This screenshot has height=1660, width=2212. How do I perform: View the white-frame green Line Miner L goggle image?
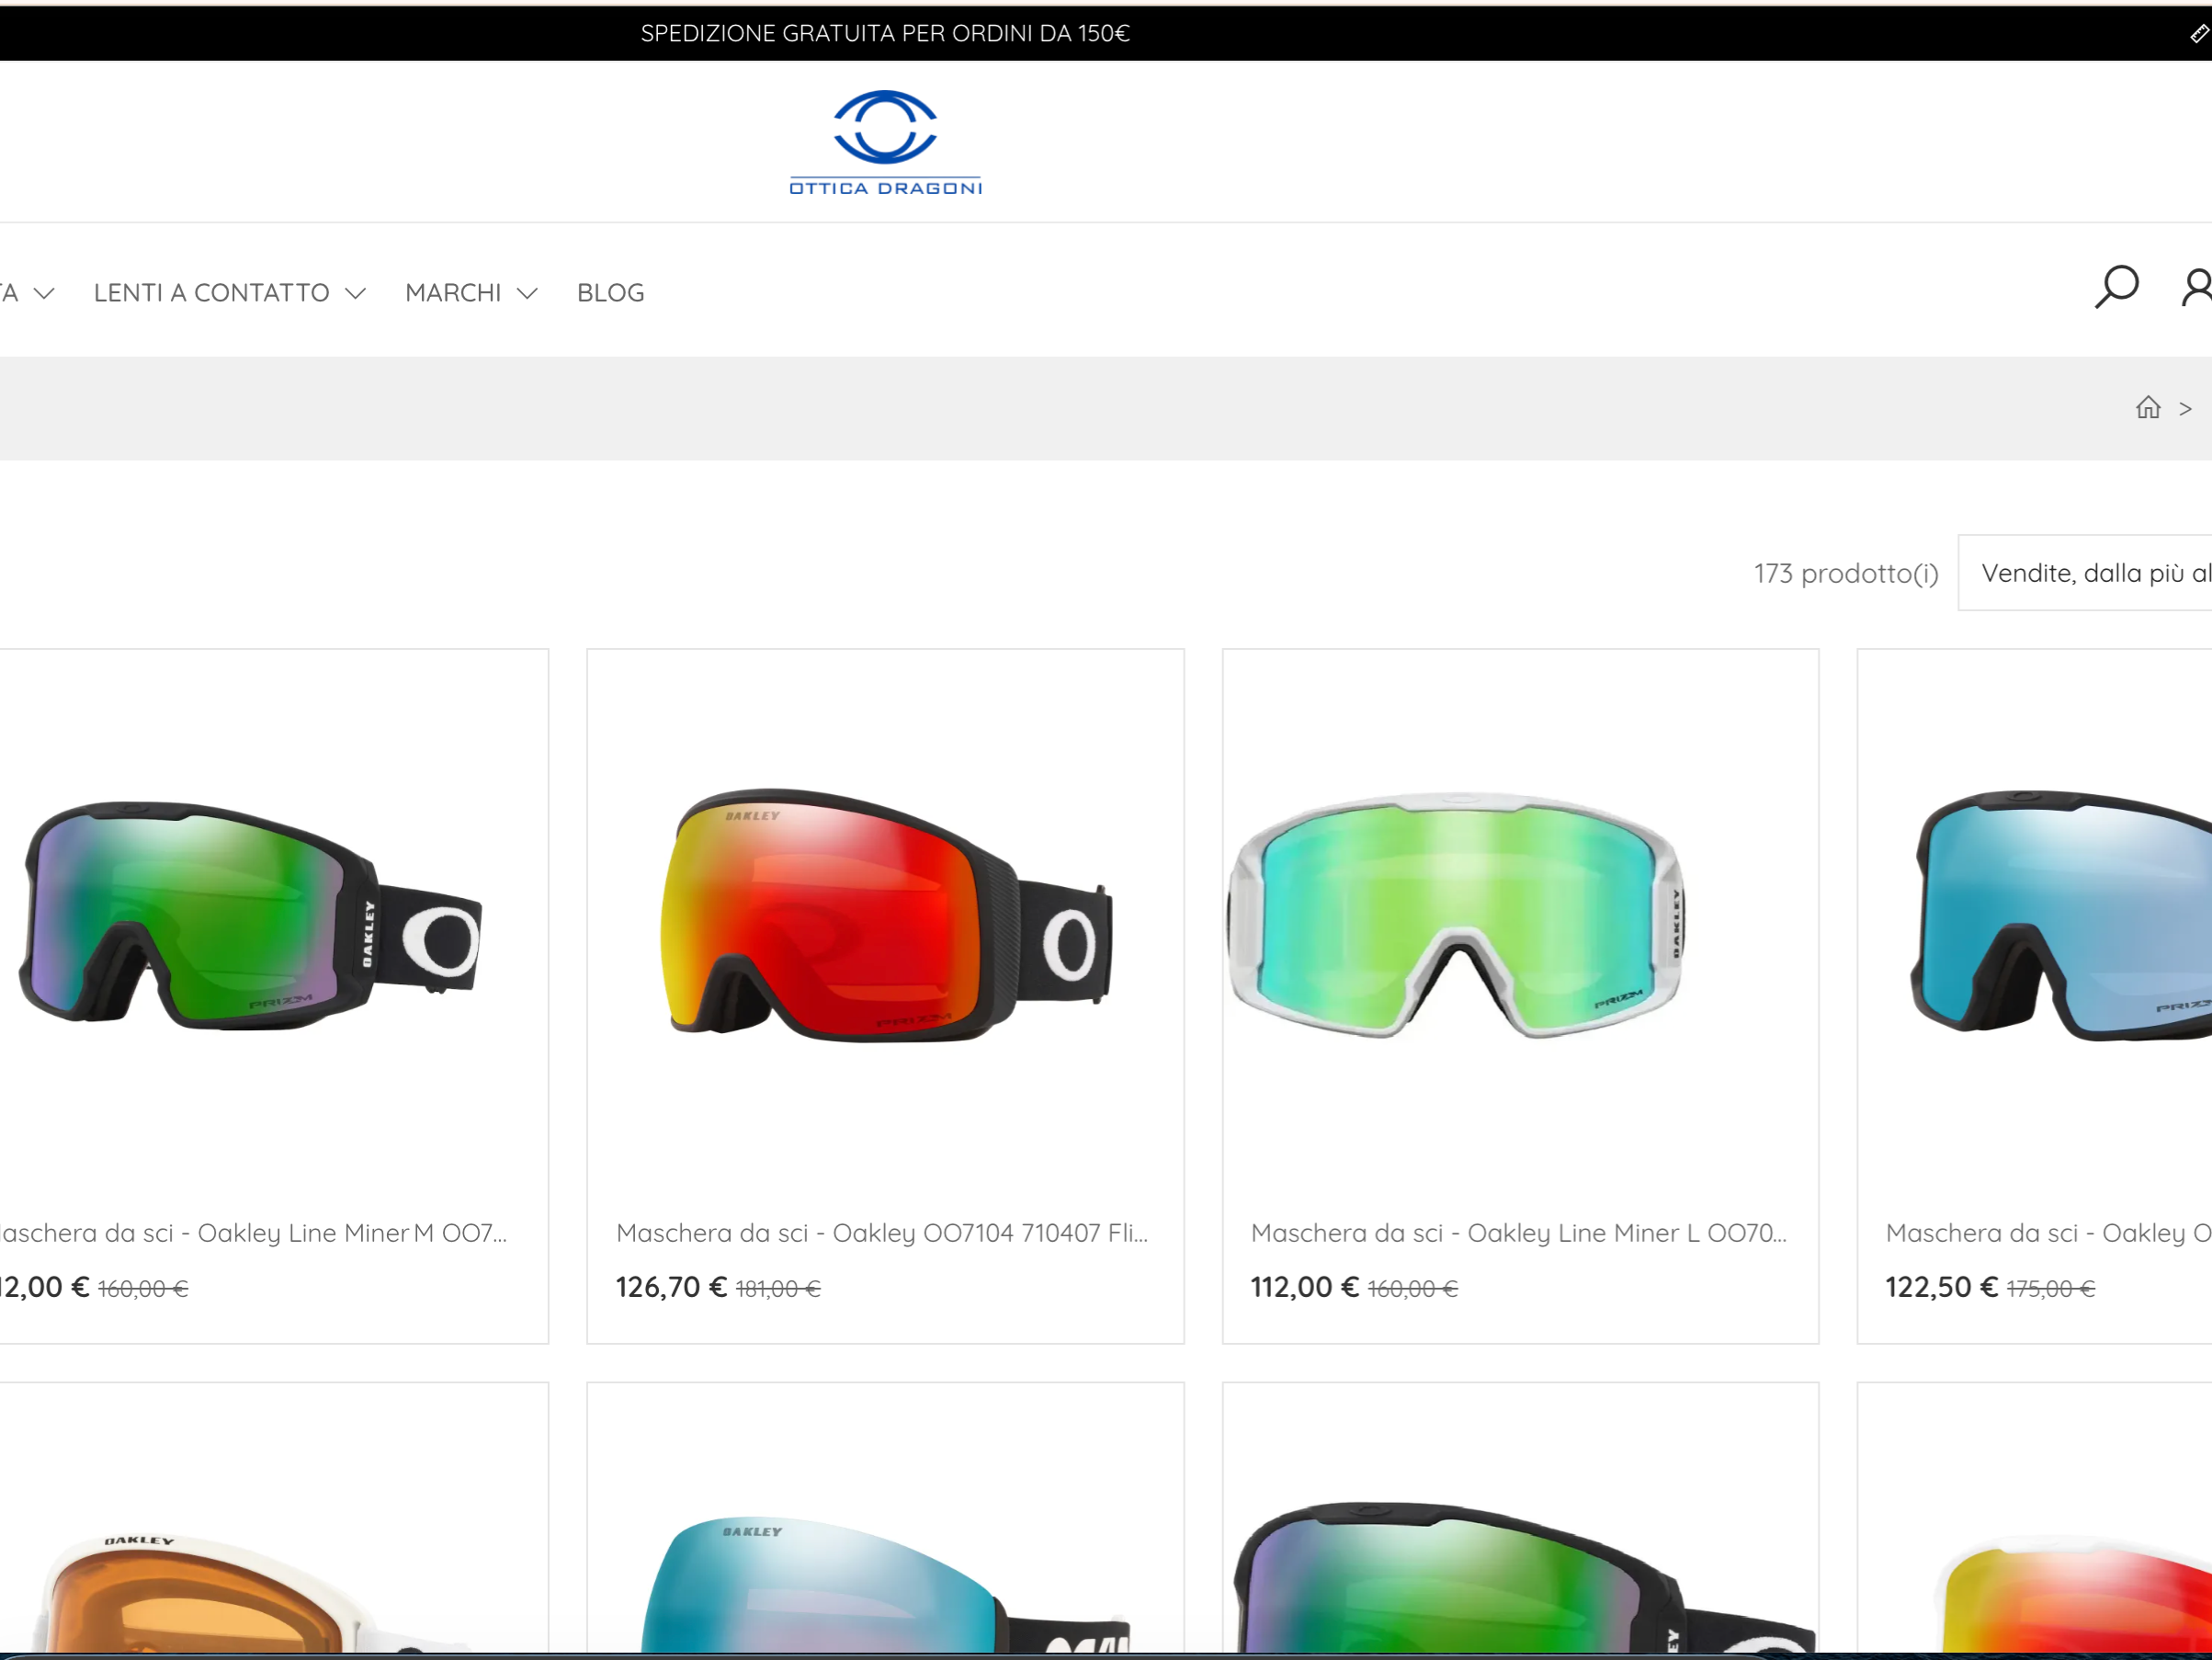(1456, 915)
